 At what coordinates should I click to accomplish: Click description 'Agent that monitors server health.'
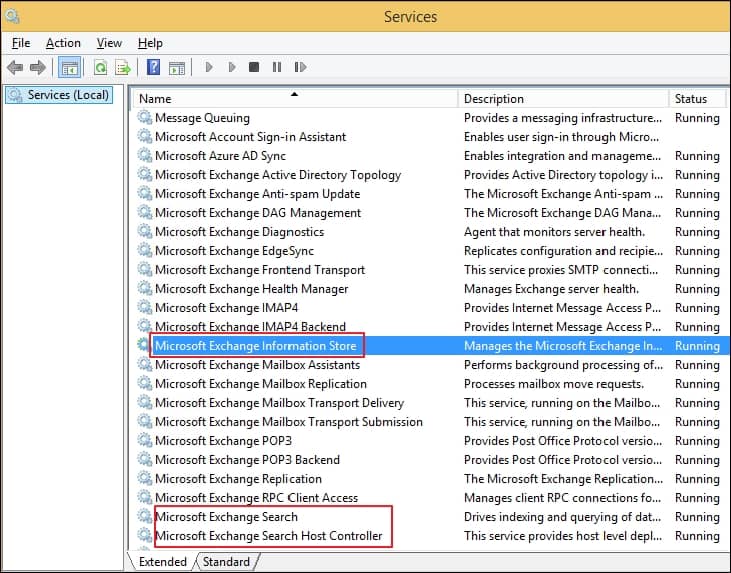(x=555, y=232)
